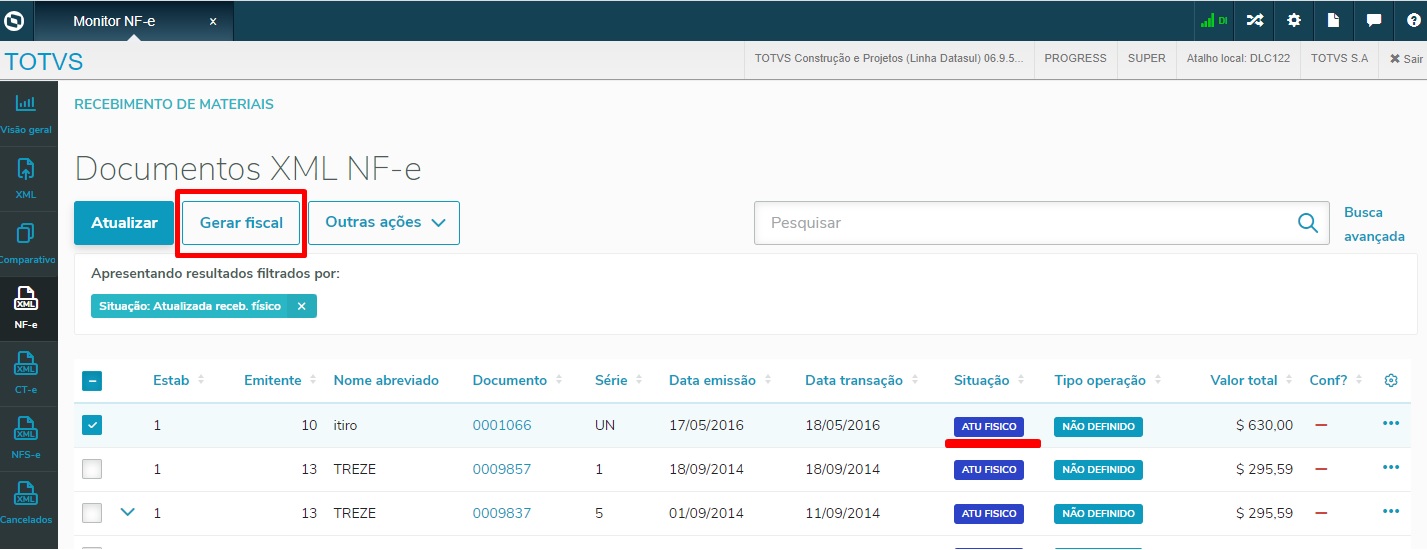The image size is (1427, 550).
Task: Open the chat bubble icon in top bar
Action: 1374,20
